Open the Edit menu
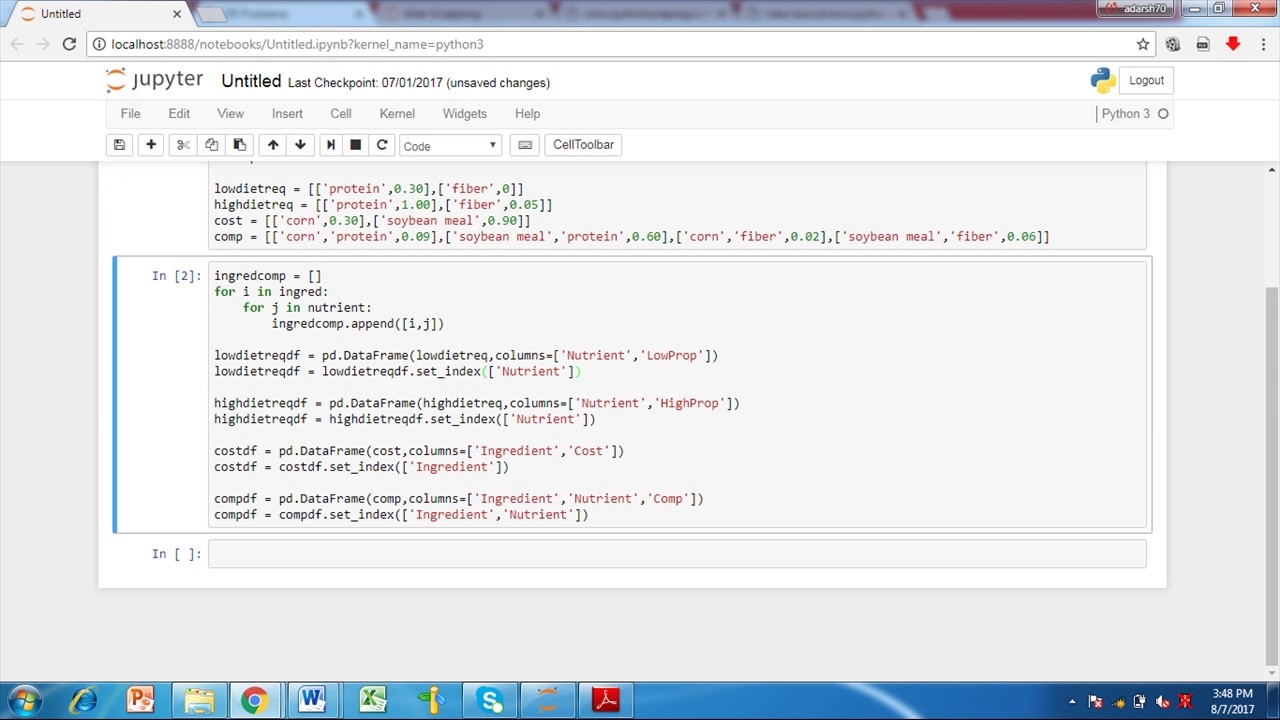 [179, 114]
